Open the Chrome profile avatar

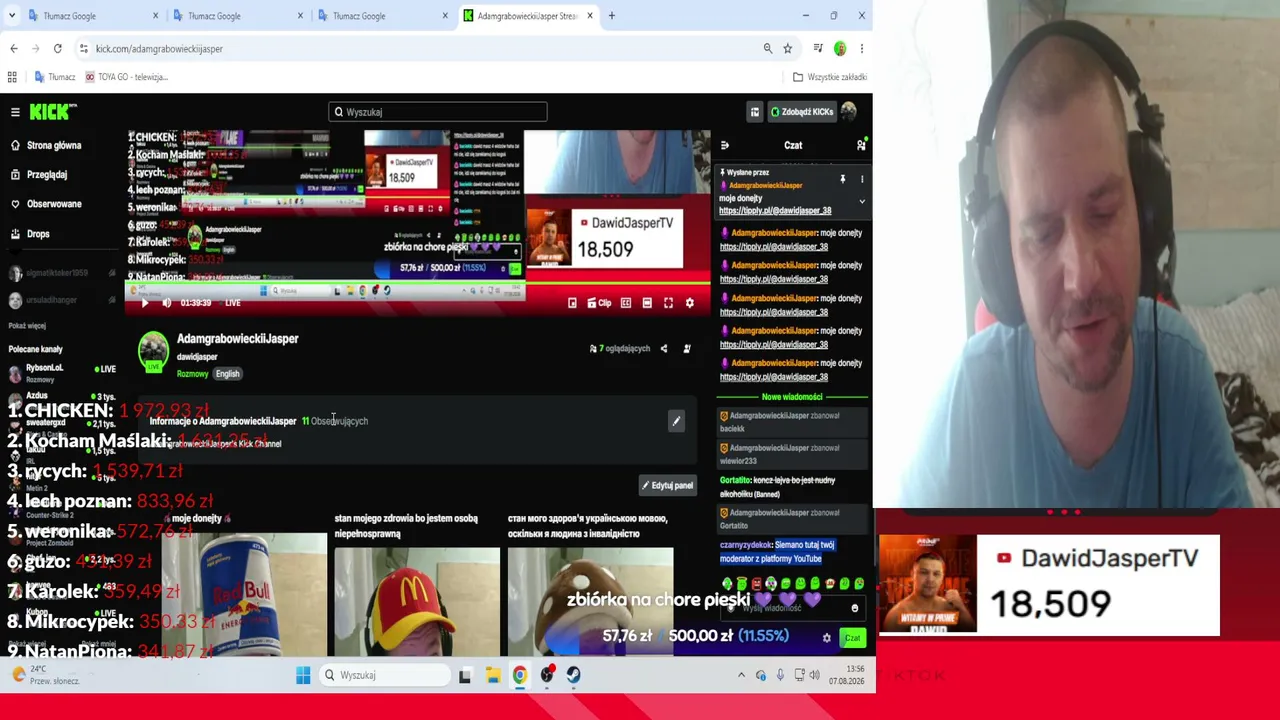[840, 48]
